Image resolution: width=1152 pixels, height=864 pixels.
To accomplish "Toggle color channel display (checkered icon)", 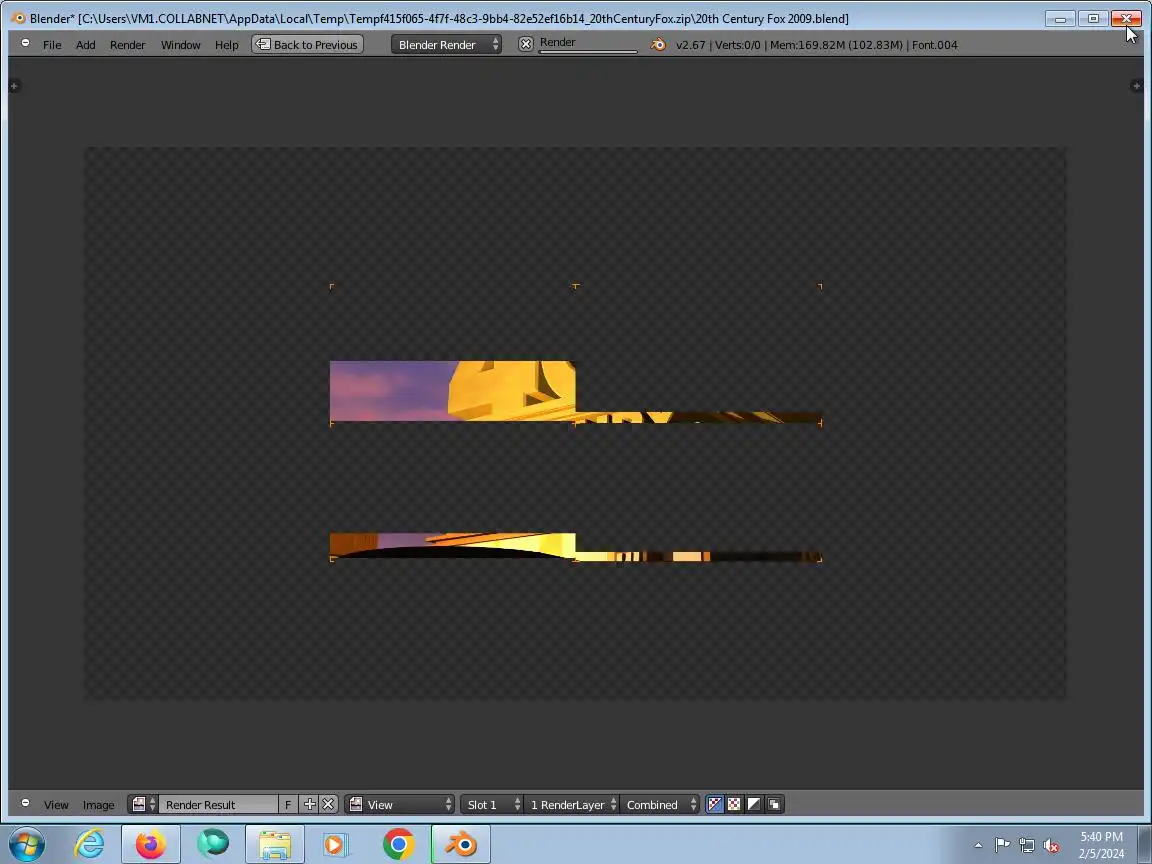I will 734,804.
